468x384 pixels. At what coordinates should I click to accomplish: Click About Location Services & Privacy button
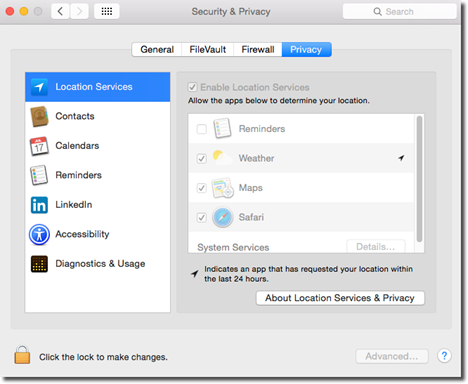(x=340, y=298)
